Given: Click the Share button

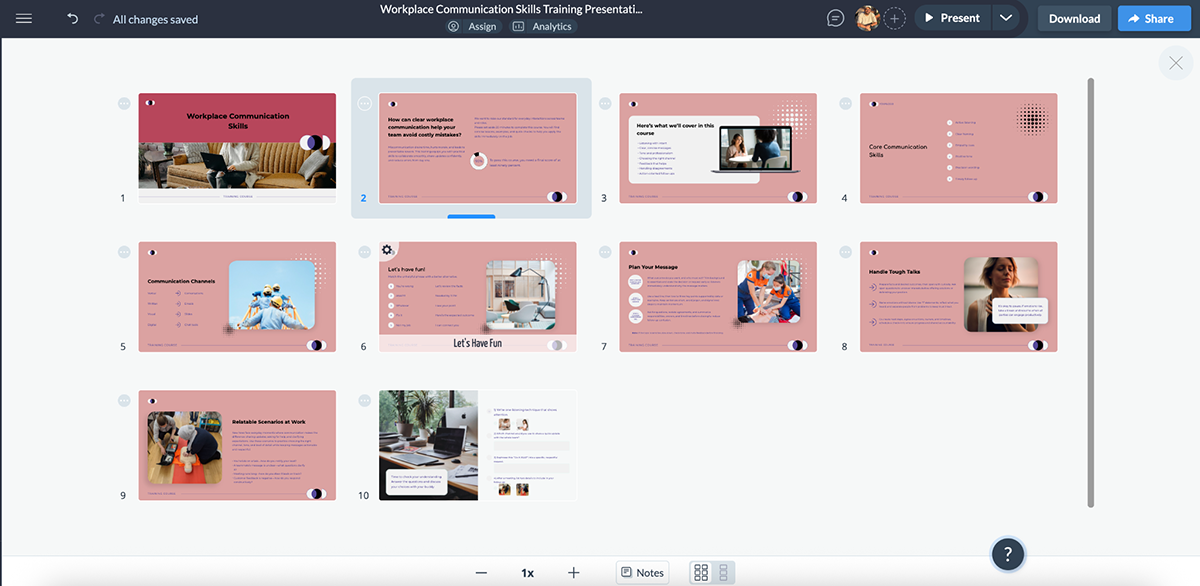Looking at the screenshot, I should 1153,18.
